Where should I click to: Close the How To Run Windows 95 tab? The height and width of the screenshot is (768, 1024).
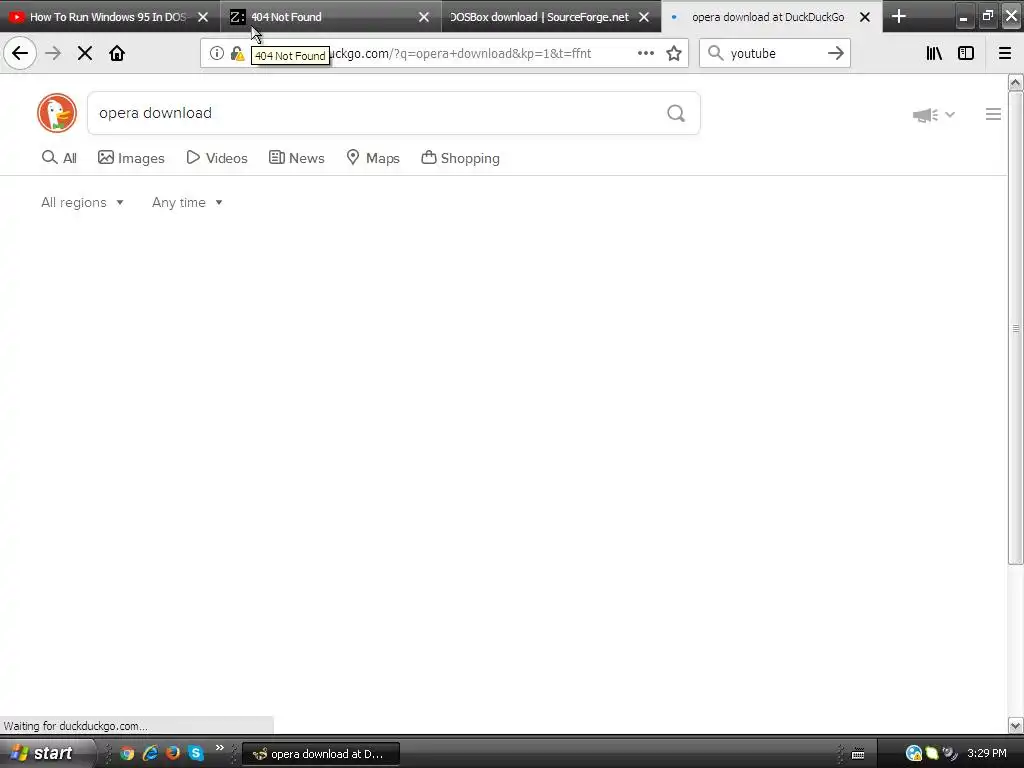[203, 17]
